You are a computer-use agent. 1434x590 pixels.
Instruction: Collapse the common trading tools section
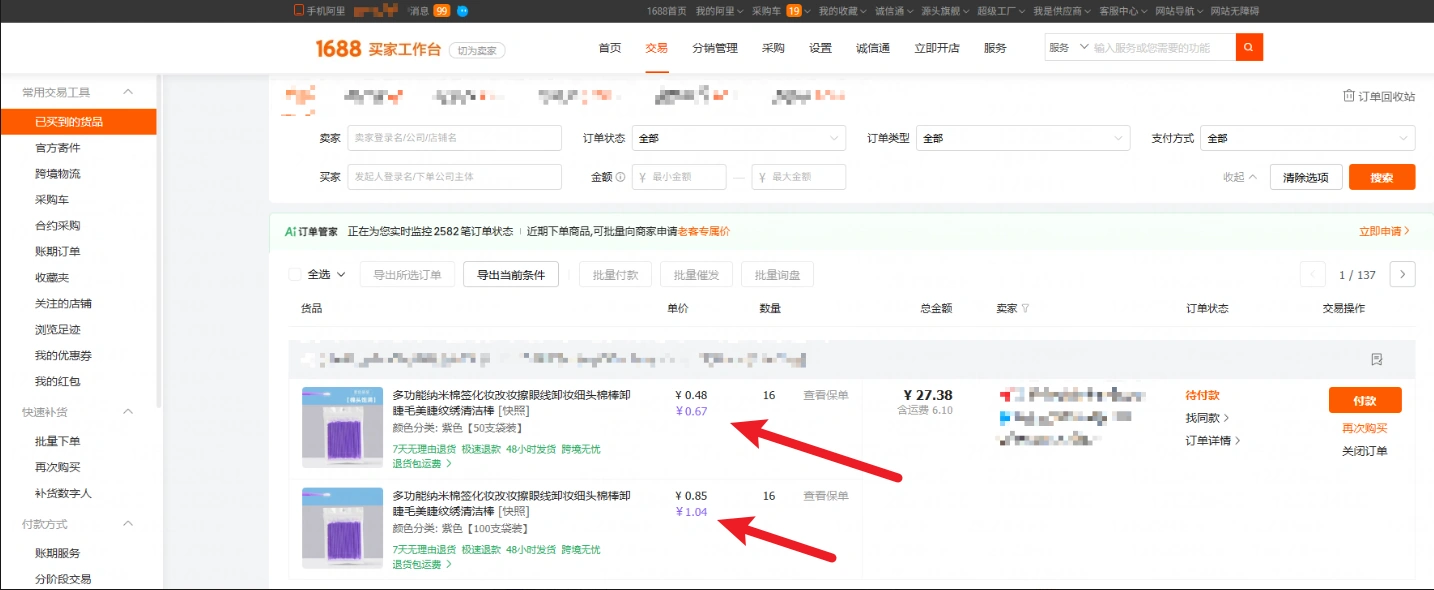click(128, 92)
